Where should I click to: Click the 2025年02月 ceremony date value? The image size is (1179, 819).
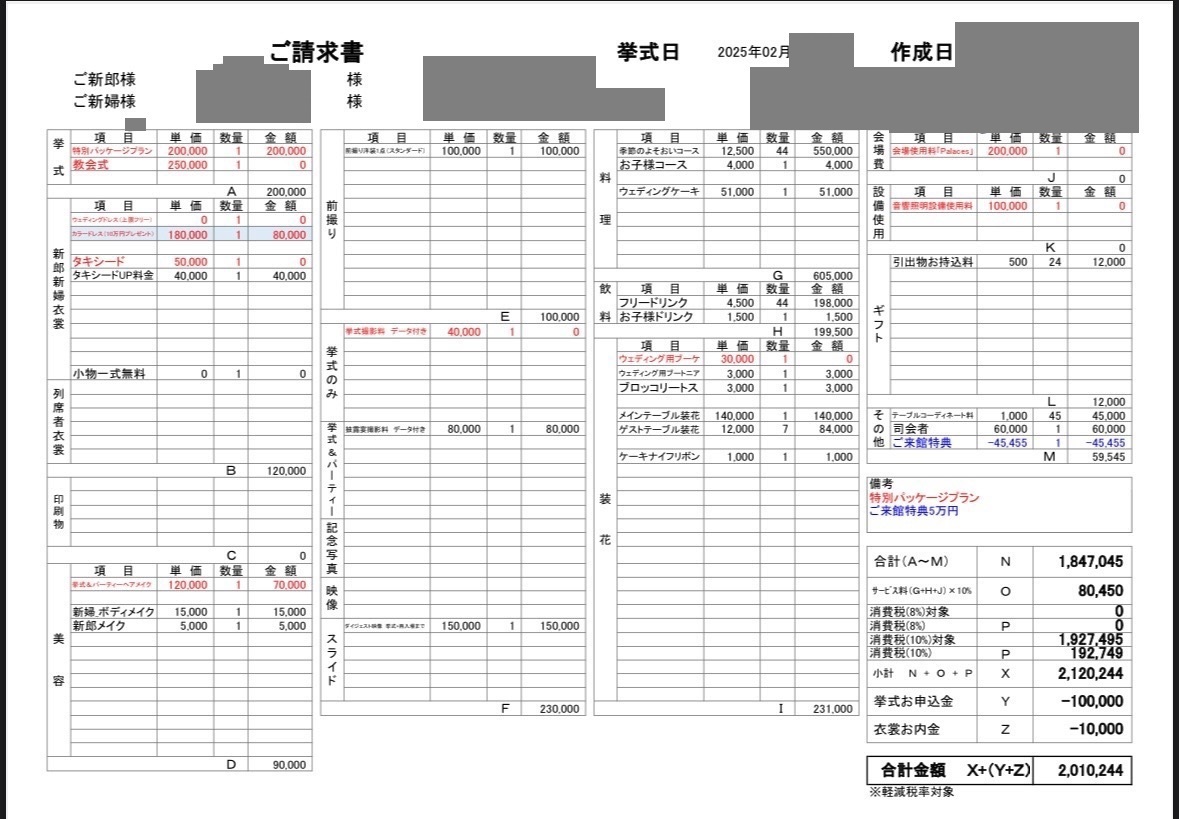coord(753,53)
